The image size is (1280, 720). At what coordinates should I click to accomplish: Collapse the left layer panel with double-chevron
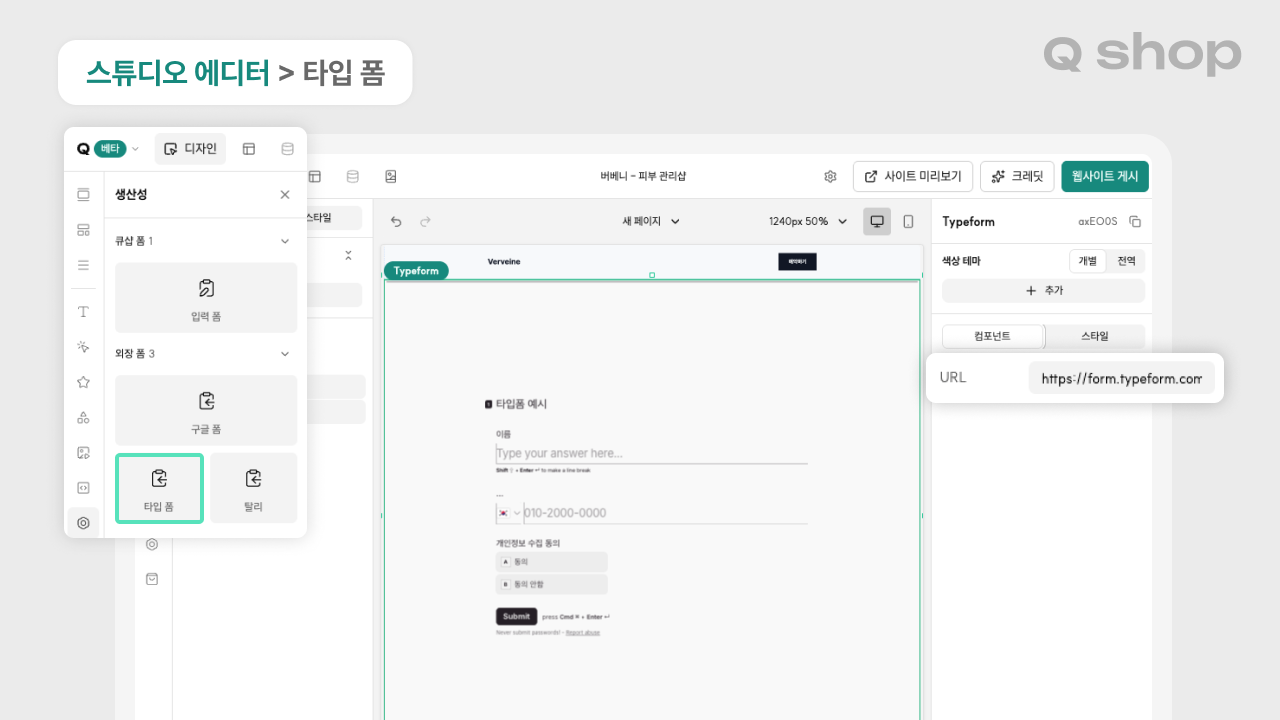point(348,255)
